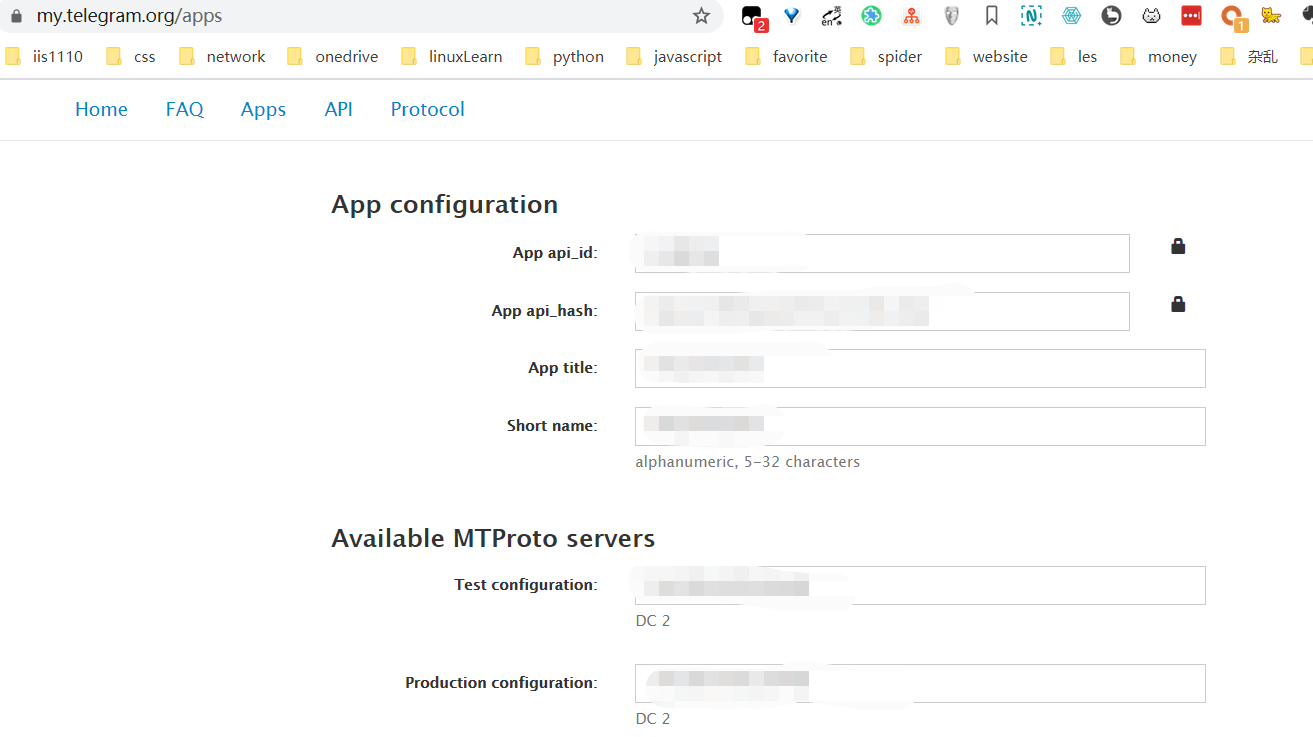The width and height of the screenshot is (1313, 737).
Task: Select the Test configuration field
Action: tap(920, 585)
